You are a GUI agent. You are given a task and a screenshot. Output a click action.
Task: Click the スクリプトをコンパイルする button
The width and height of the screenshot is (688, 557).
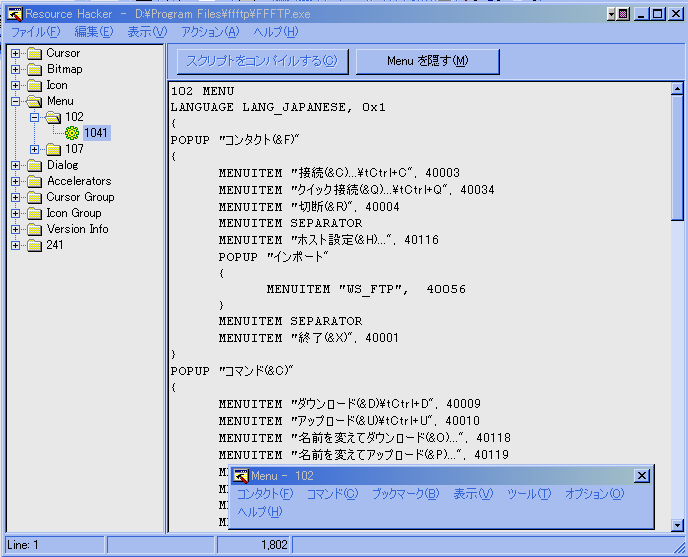[262, 61]
